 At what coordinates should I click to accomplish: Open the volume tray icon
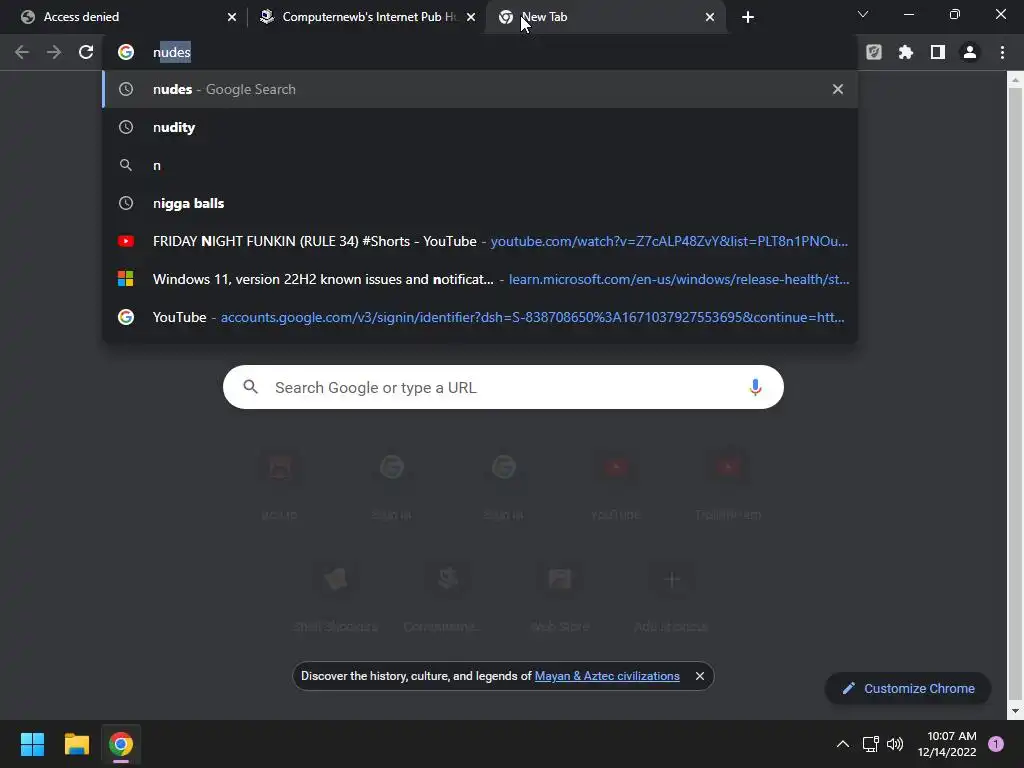895,744
